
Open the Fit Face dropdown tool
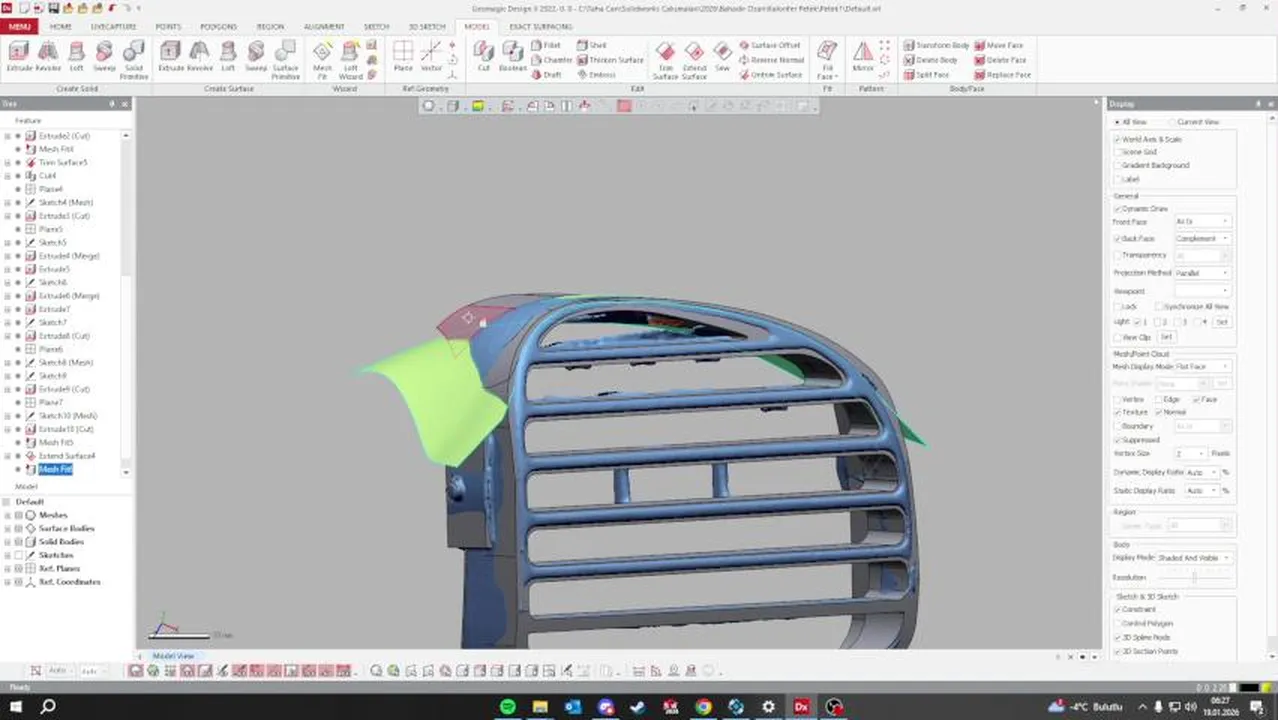tap(827, 60)
